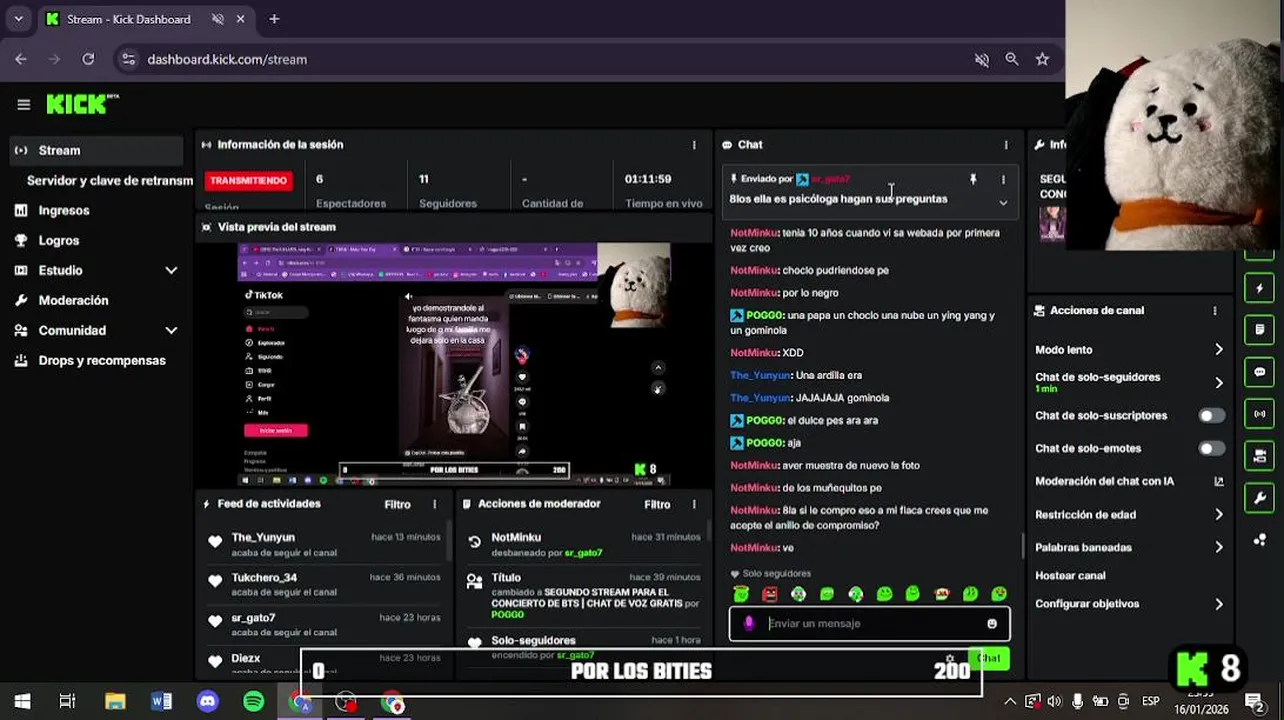Open Modo lento settings
This screenshot has width=1284, height=720.
pos(1130,349)
